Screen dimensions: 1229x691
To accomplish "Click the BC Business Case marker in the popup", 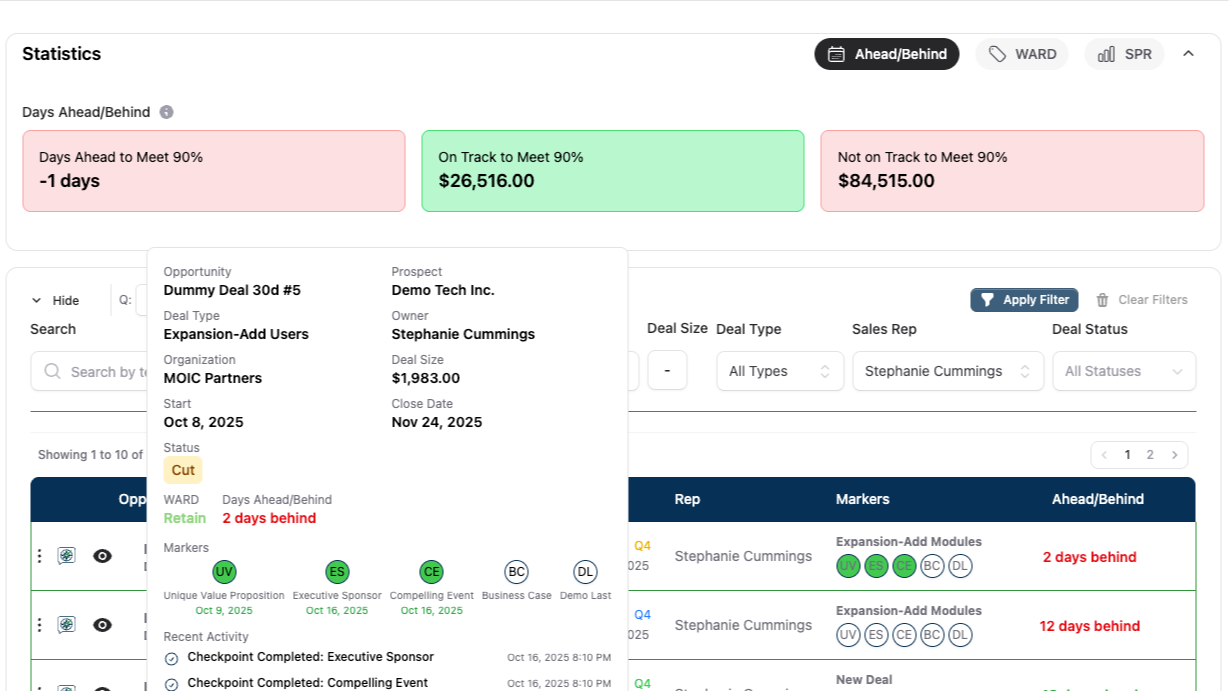I will (516, 572).
